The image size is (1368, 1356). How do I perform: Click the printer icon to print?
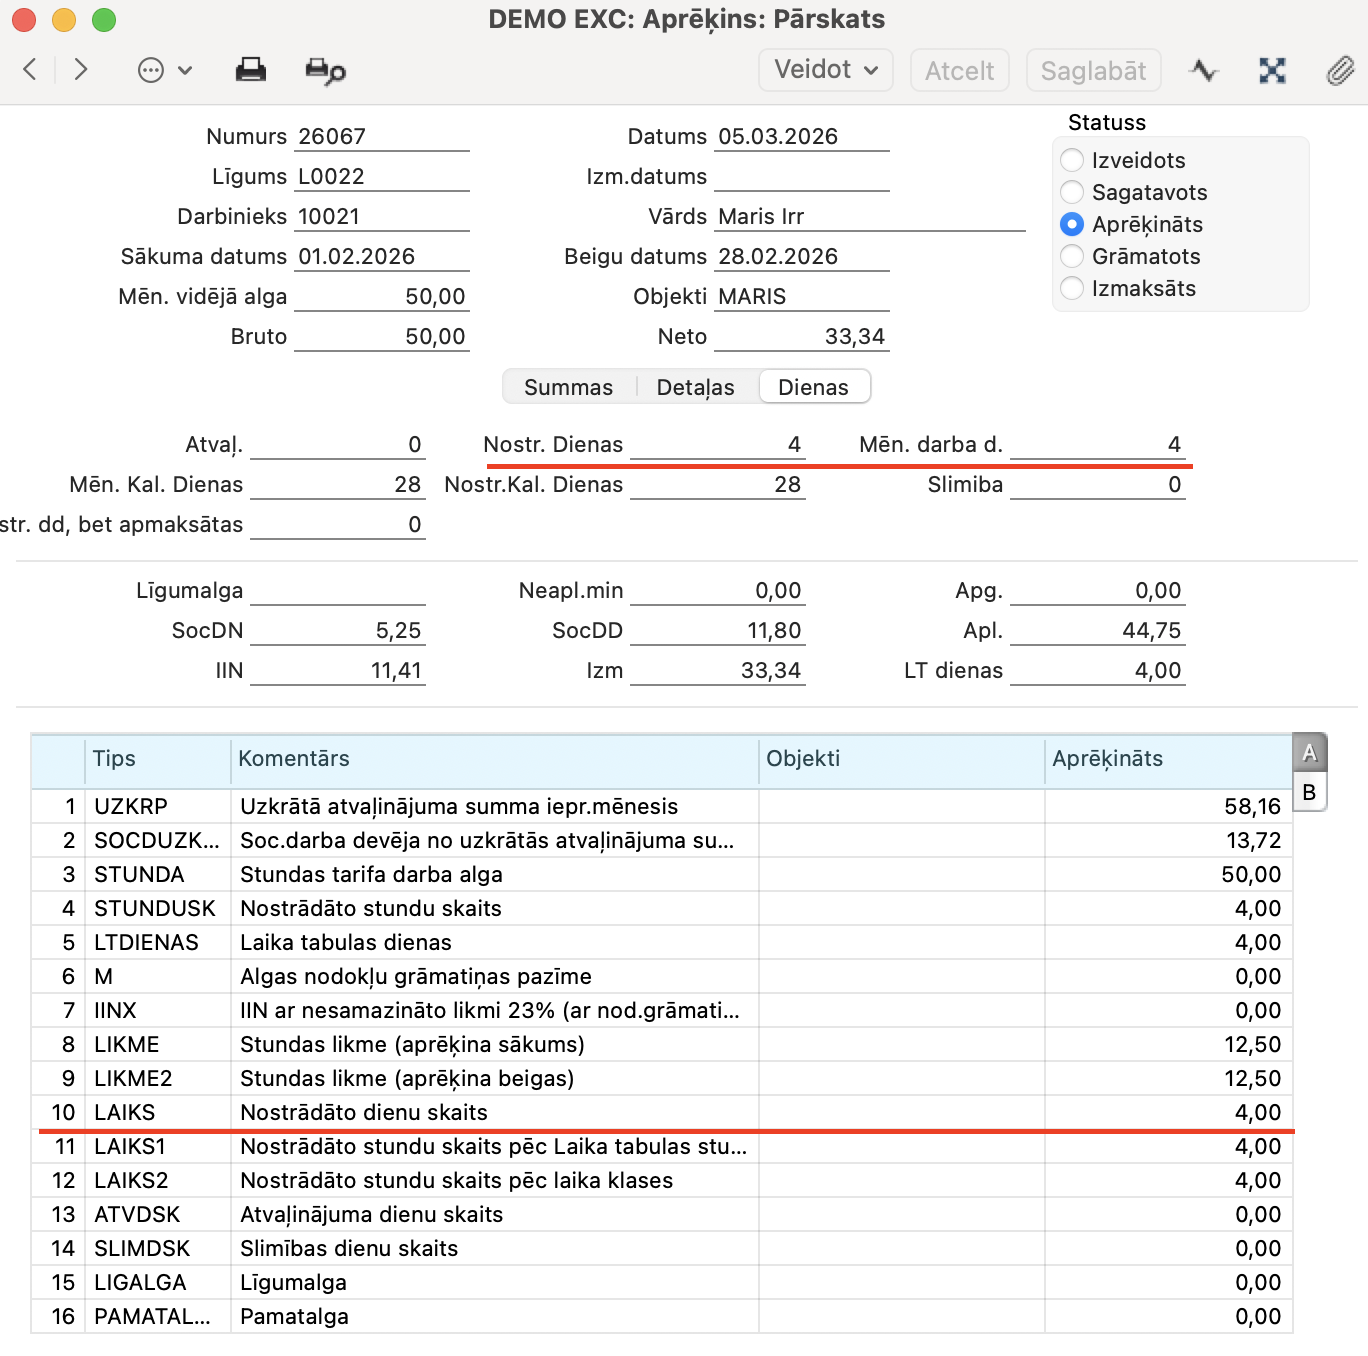[250, 70]
